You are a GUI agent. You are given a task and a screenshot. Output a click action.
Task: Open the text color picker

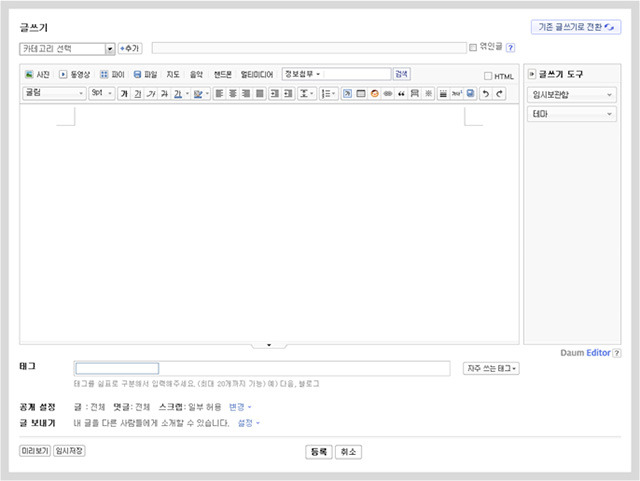coord(180,94)
